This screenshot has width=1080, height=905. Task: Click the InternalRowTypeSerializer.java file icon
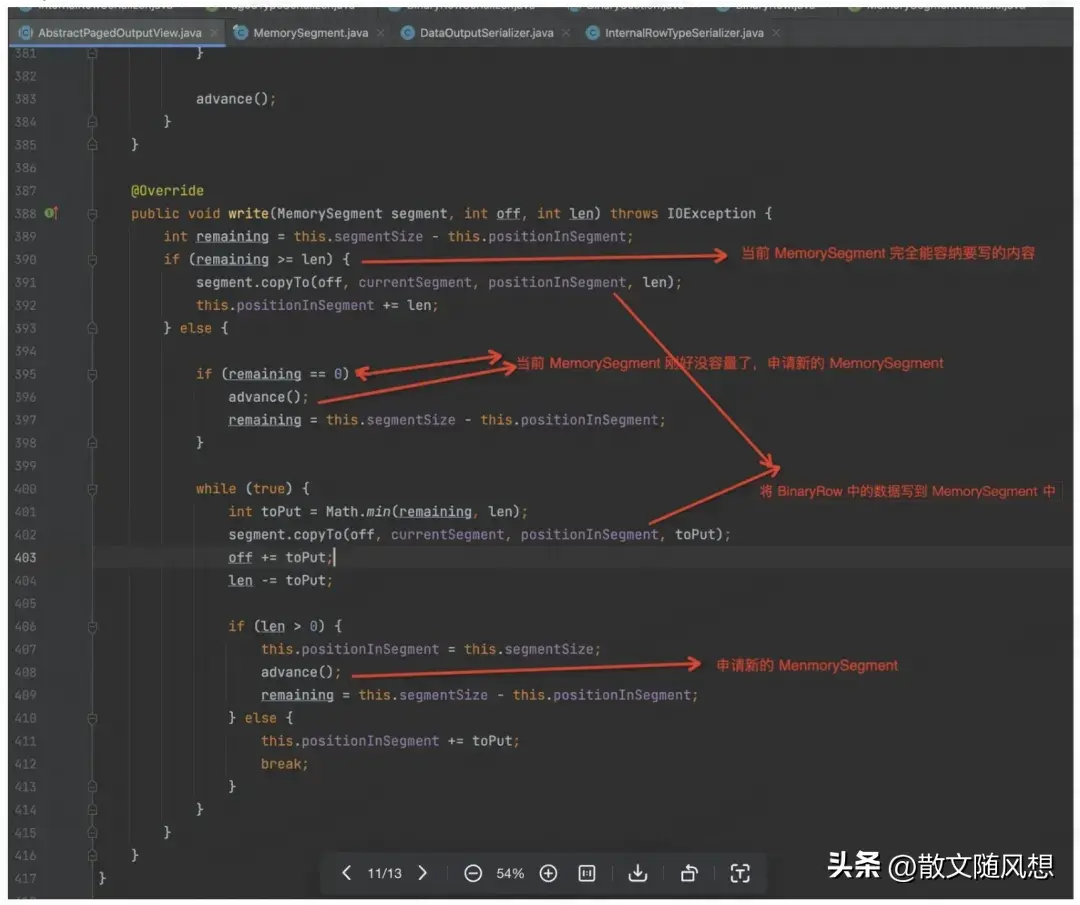click(592, 33)
